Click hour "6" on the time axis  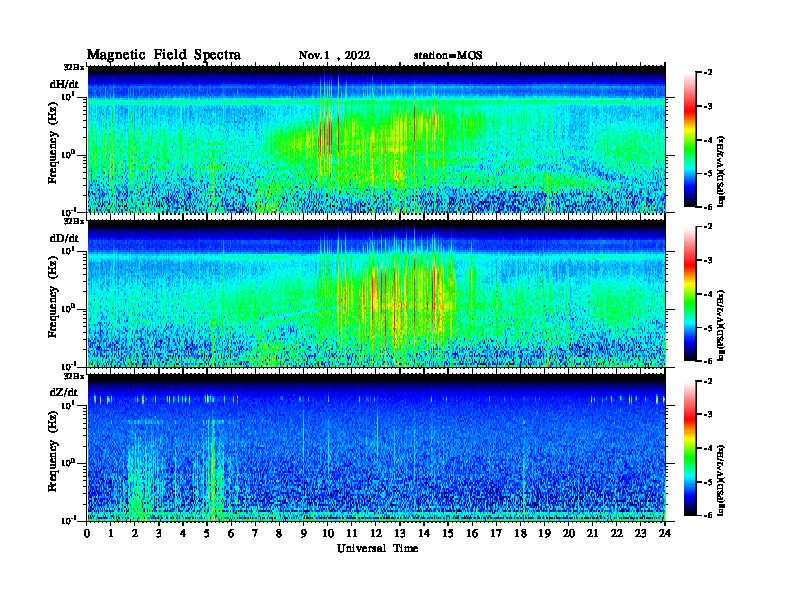pos(231,533)
